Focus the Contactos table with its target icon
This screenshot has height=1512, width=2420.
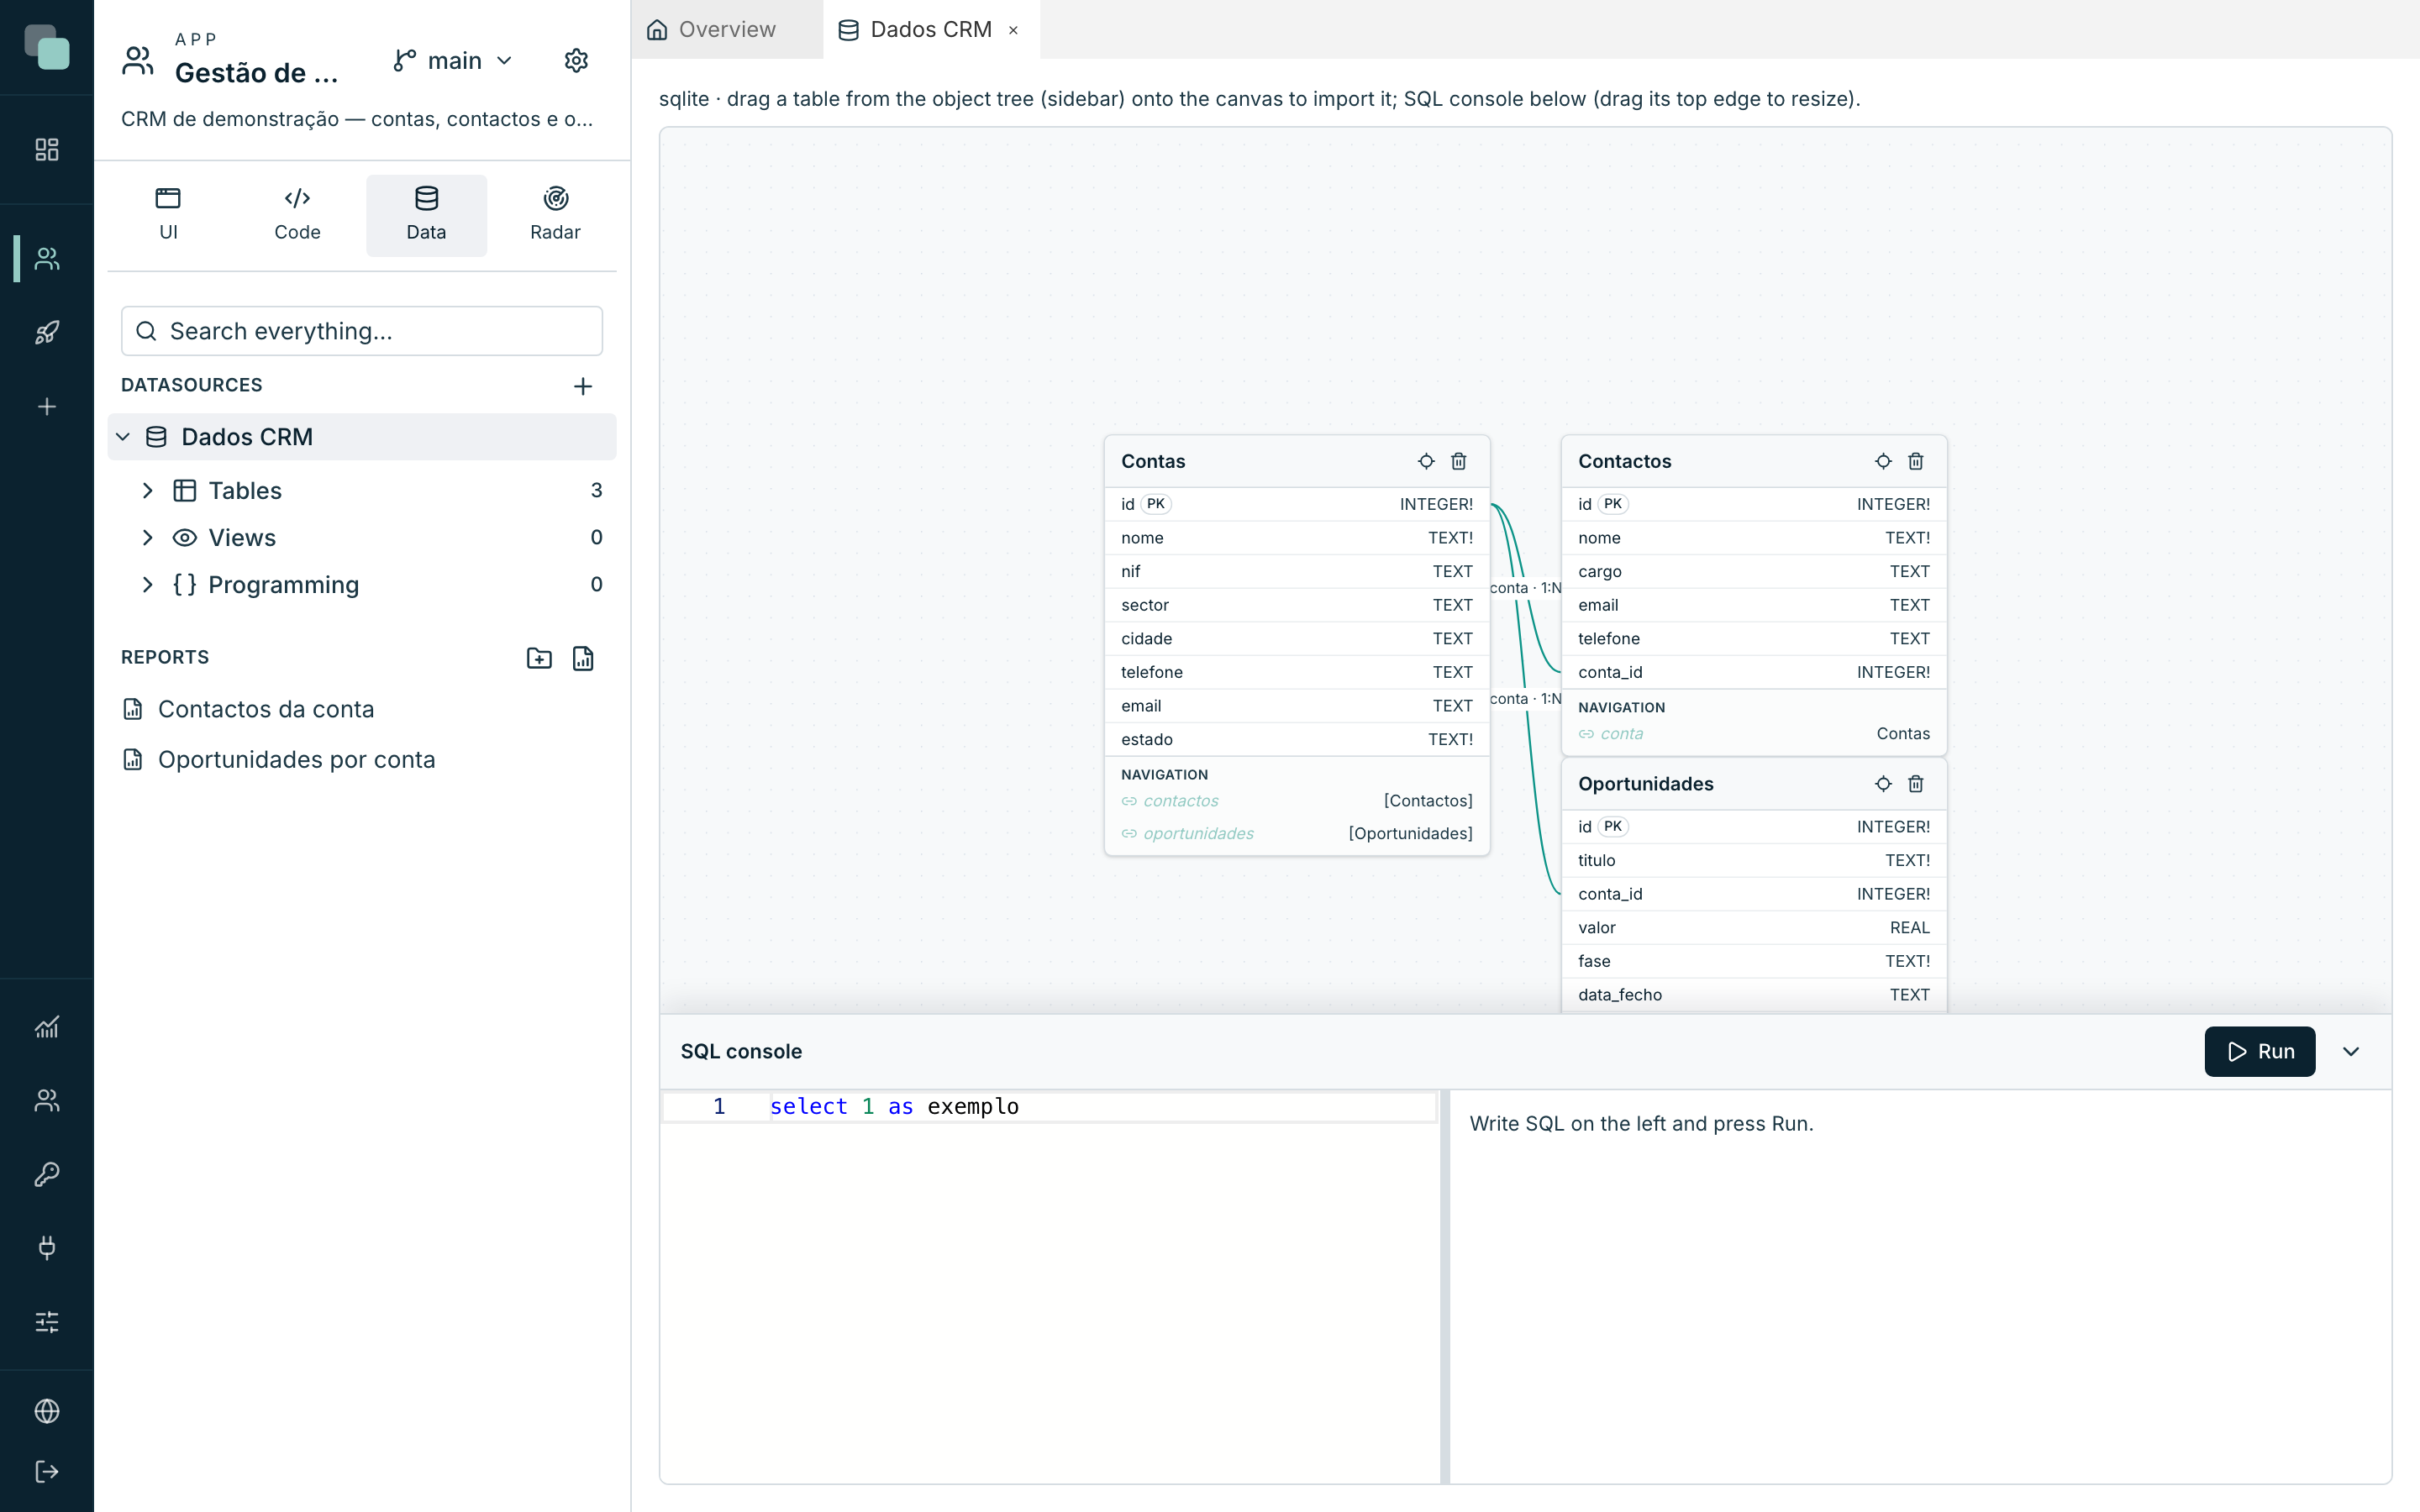click(1883, 461)
